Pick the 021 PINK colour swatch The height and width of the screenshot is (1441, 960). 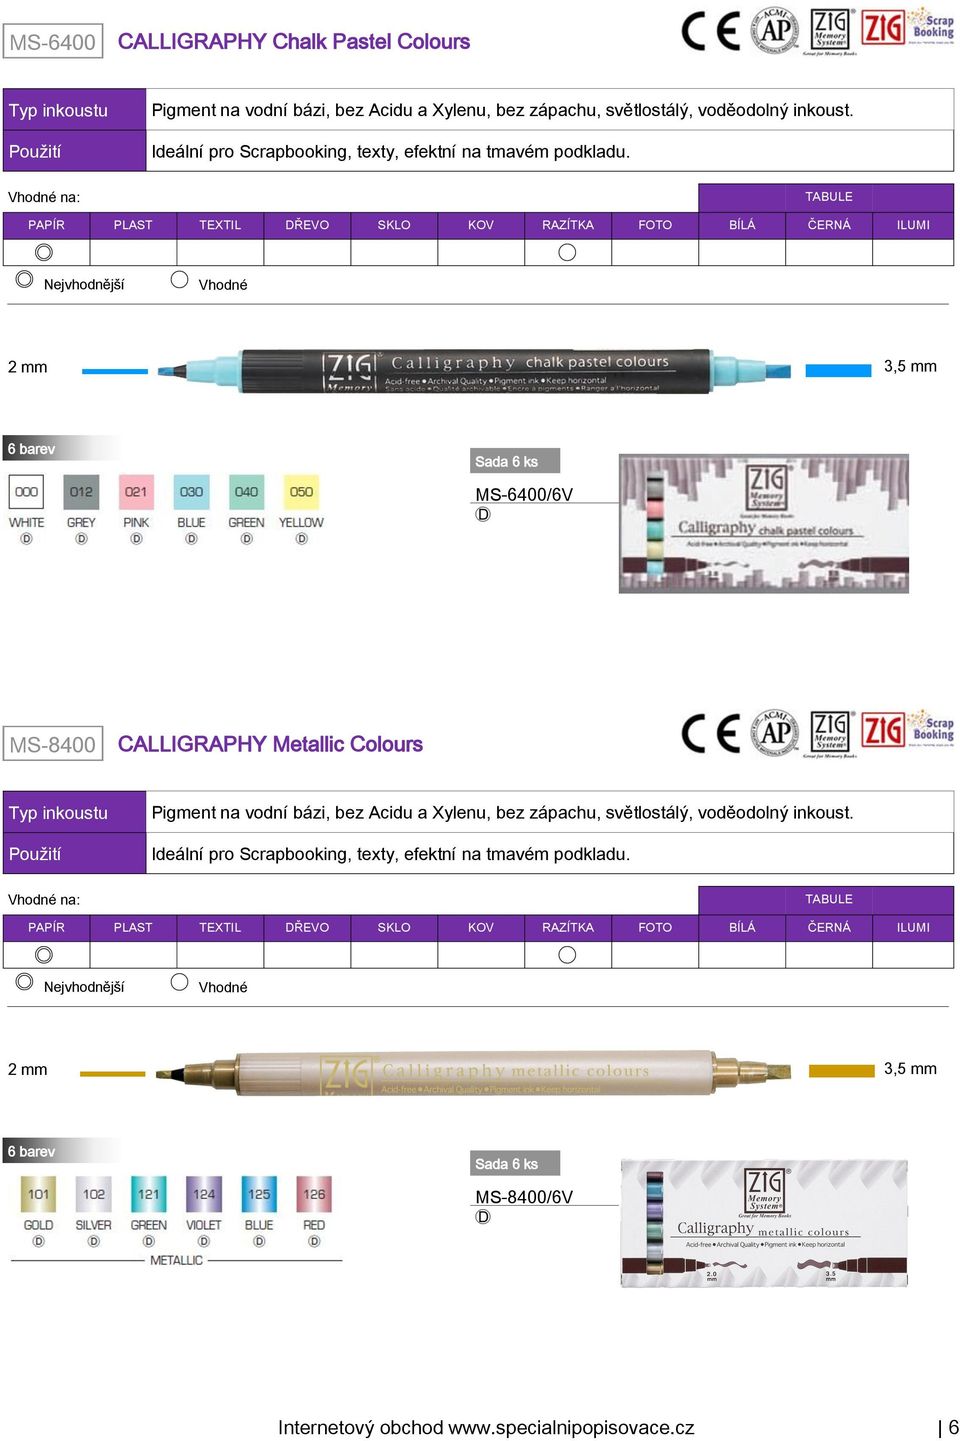(x=136, y=491)
